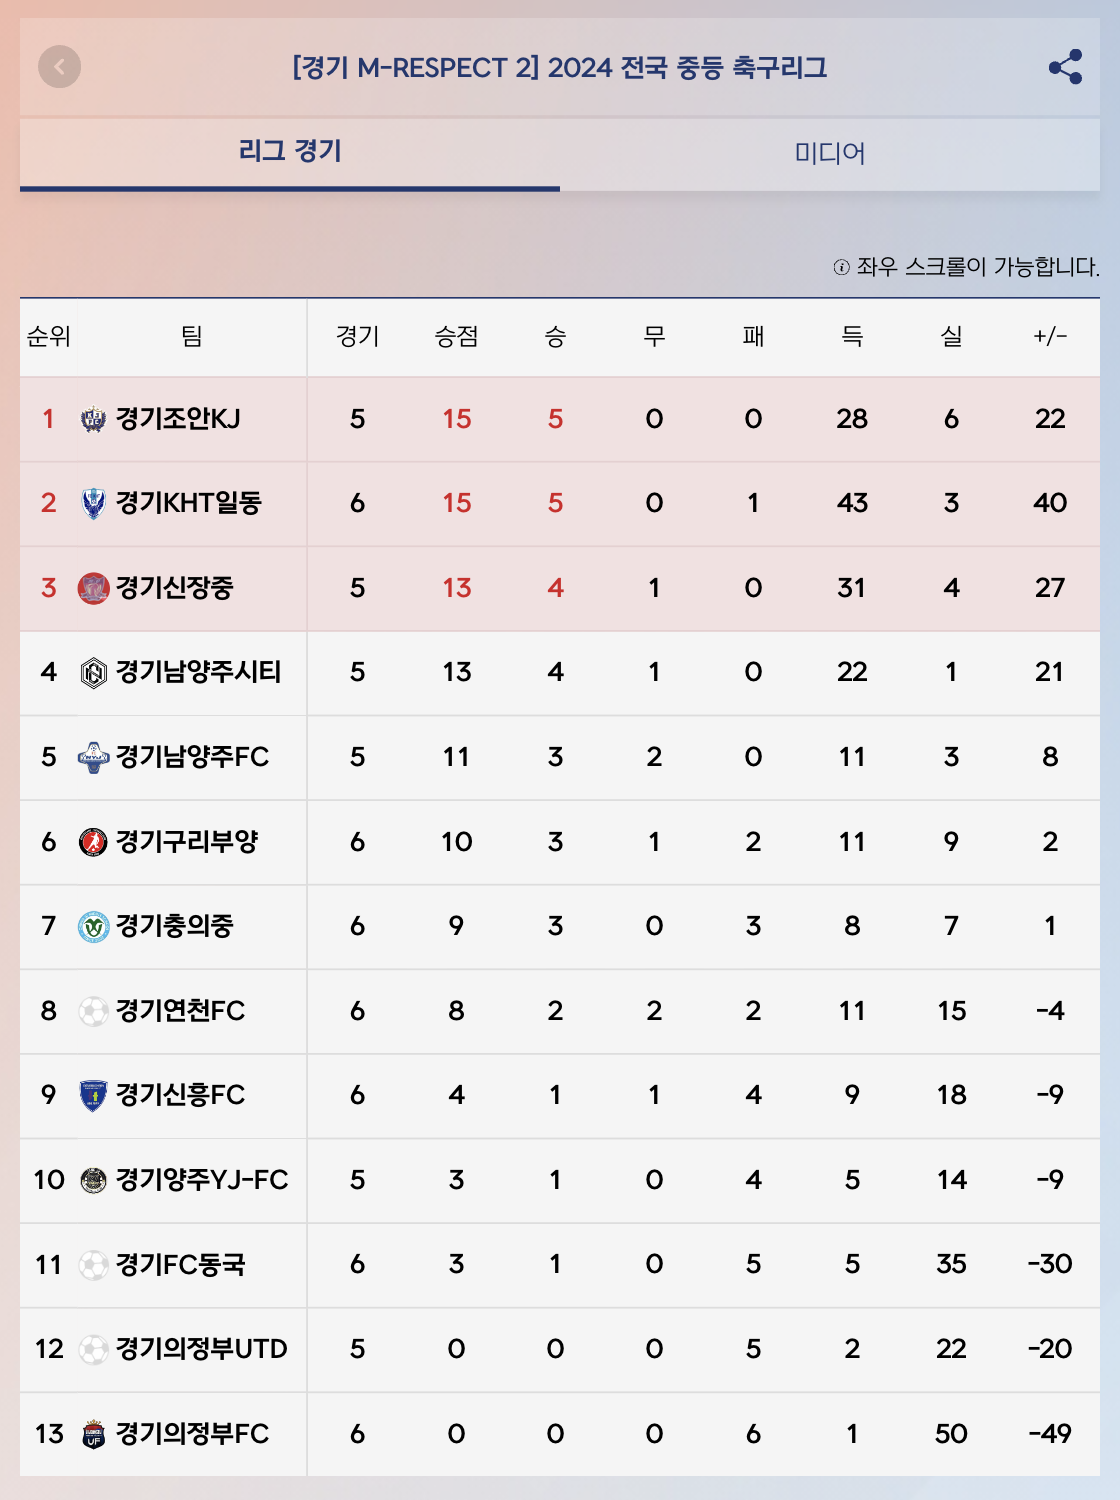Click the 경기구리부양 team logo
Viewport: 1120px width, 1500px height.
tap(93, 842)
